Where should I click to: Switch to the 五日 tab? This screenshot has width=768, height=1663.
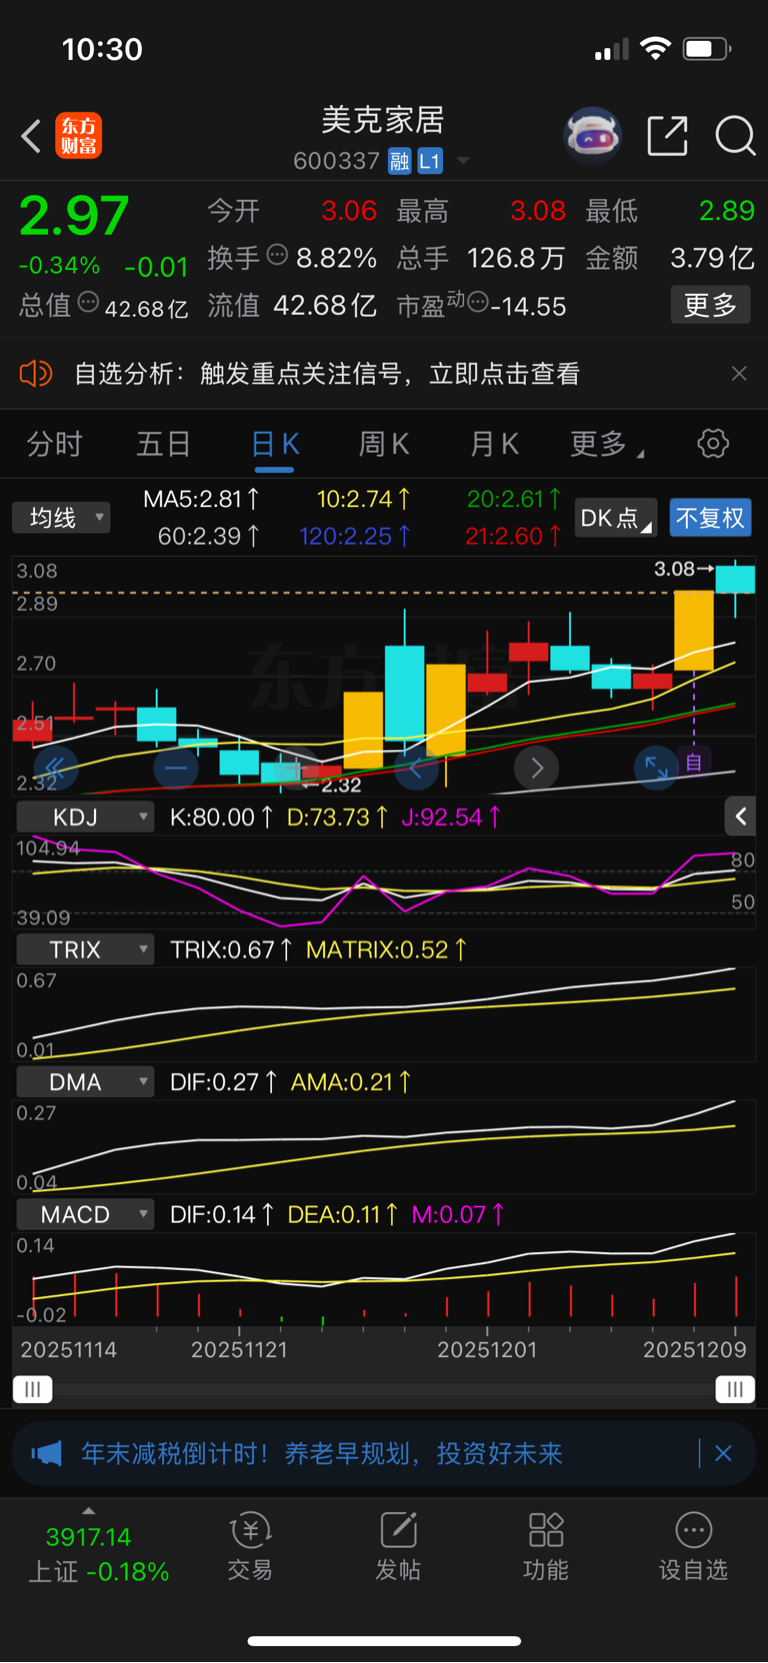point(163,444)
